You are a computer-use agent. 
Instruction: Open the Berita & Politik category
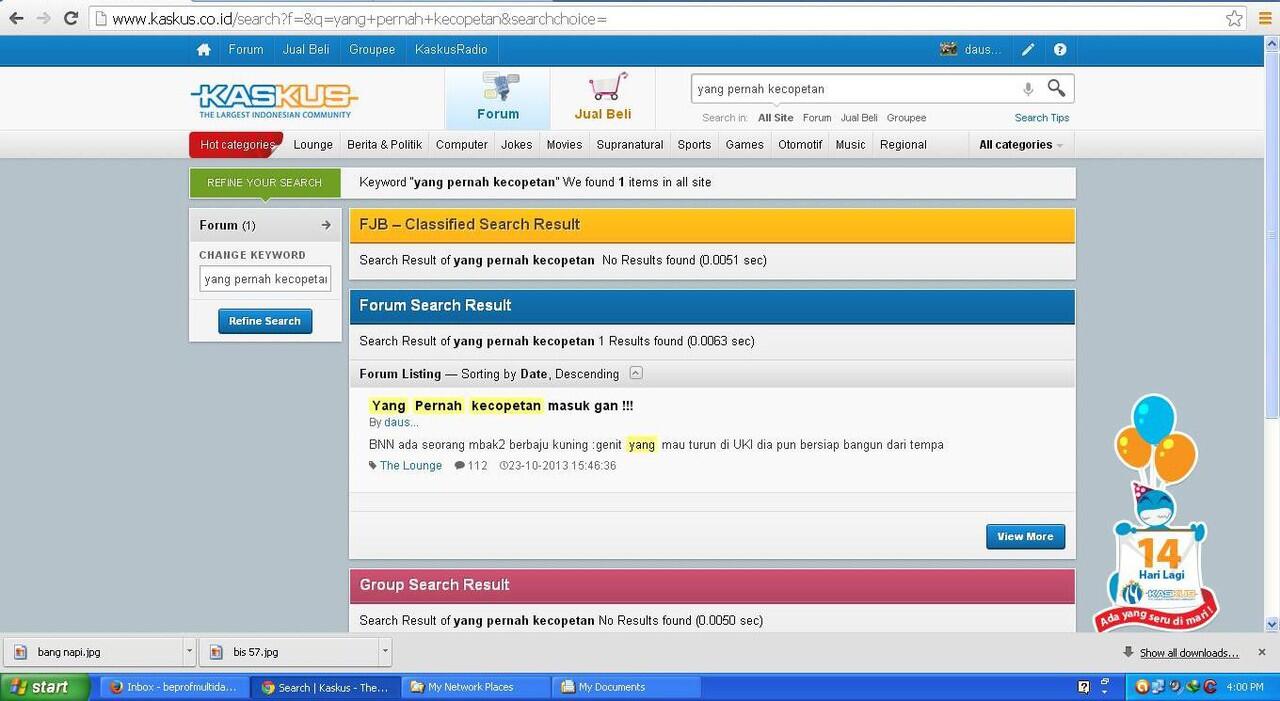click(385, 145)
